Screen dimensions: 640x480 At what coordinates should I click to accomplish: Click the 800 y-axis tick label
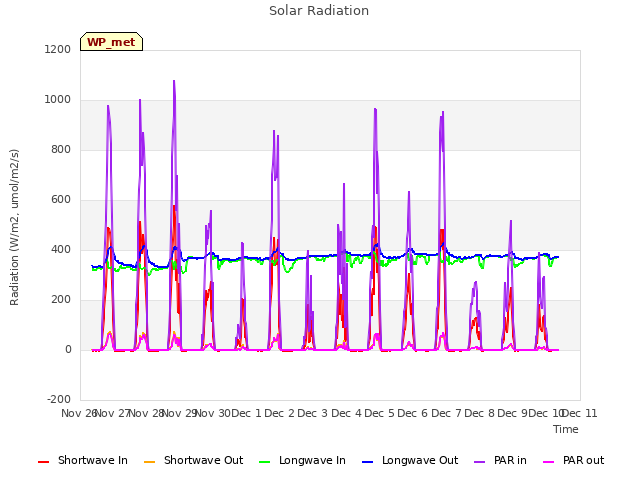pos(61,149)
